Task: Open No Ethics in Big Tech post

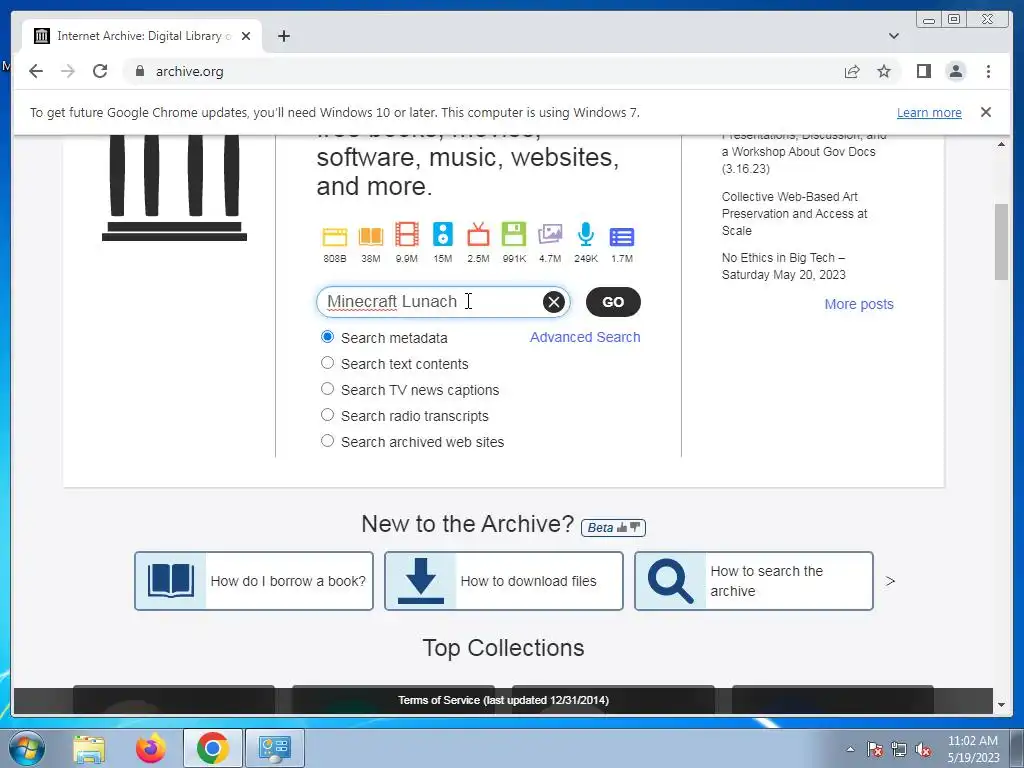Action: pos(784,266)
